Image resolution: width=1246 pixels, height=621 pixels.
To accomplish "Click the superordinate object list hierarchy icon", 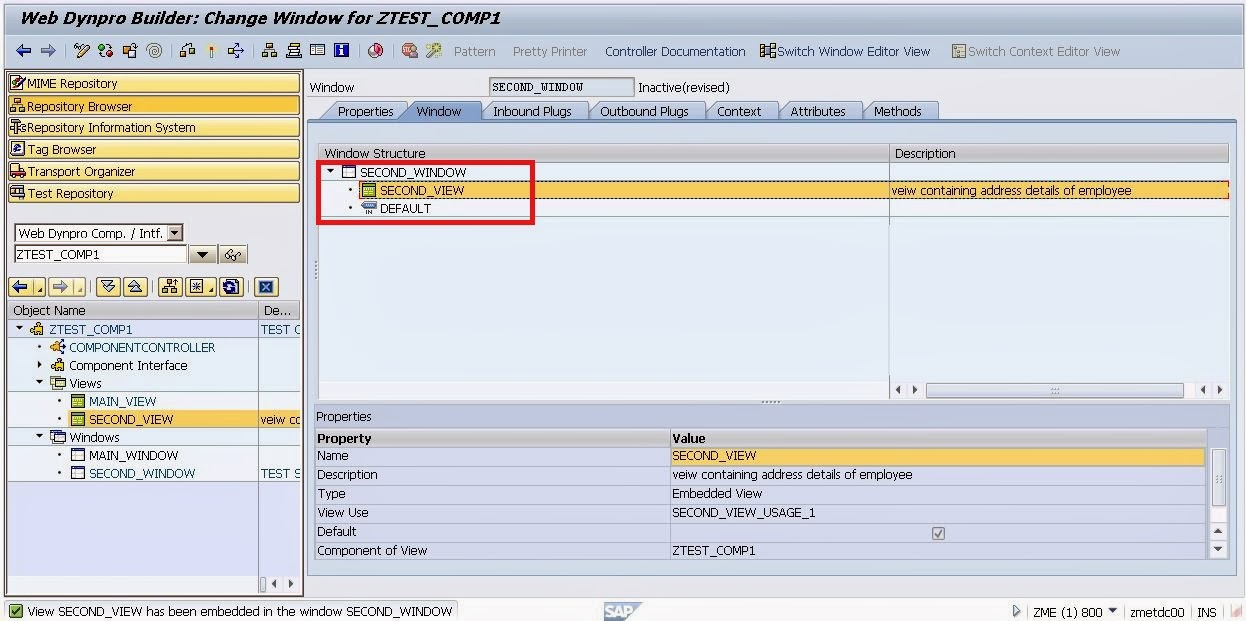I will (170, 287).
